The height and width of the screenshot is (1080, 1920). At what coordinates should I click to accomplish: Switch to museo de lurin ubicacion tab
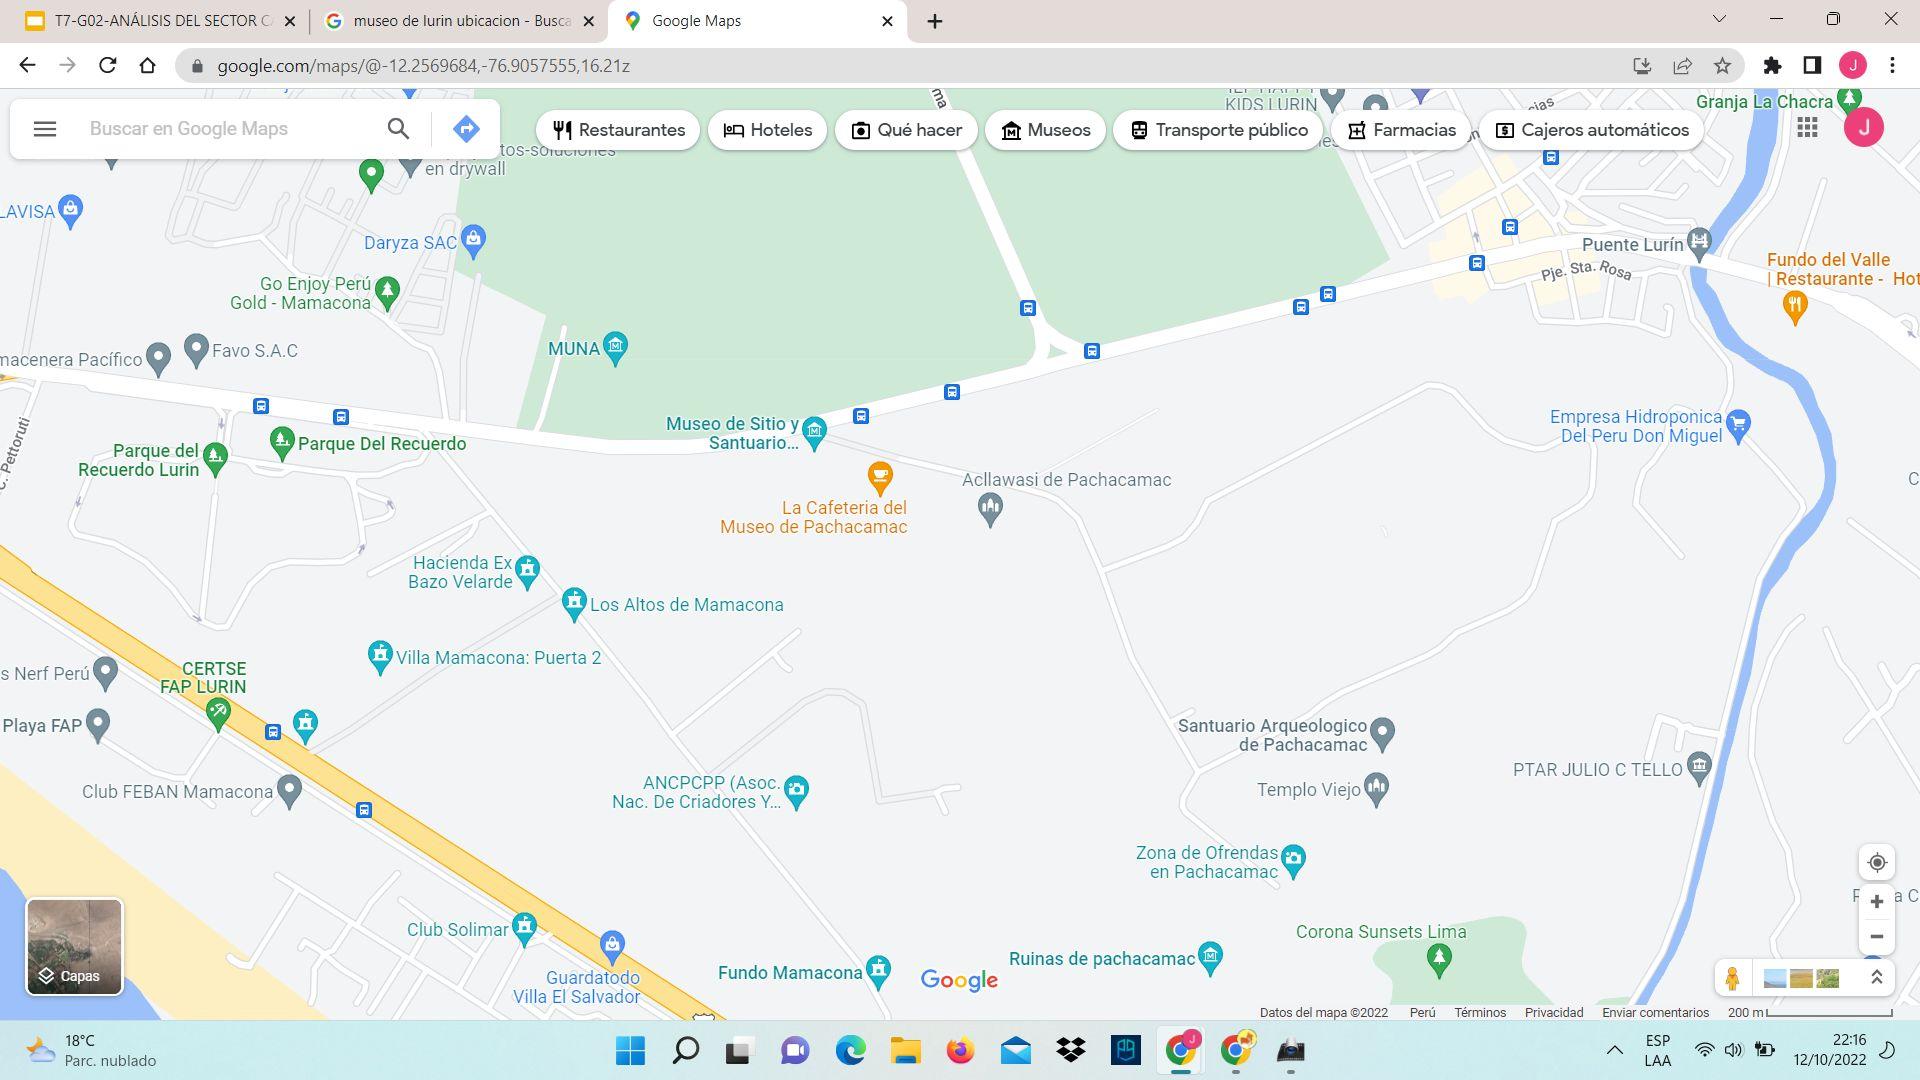coord(461,21)
